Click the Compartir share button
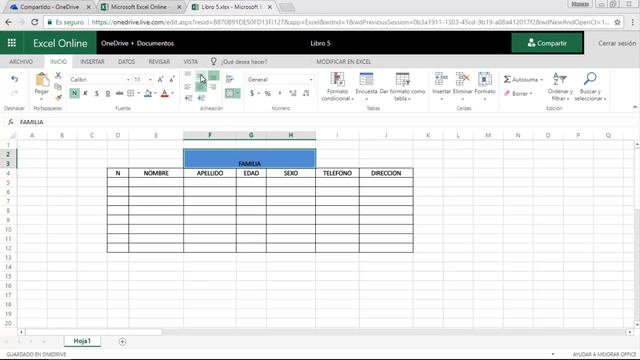The height and width of the screenshot is (360, 640). pyautogui.click(x=547, y=43)
